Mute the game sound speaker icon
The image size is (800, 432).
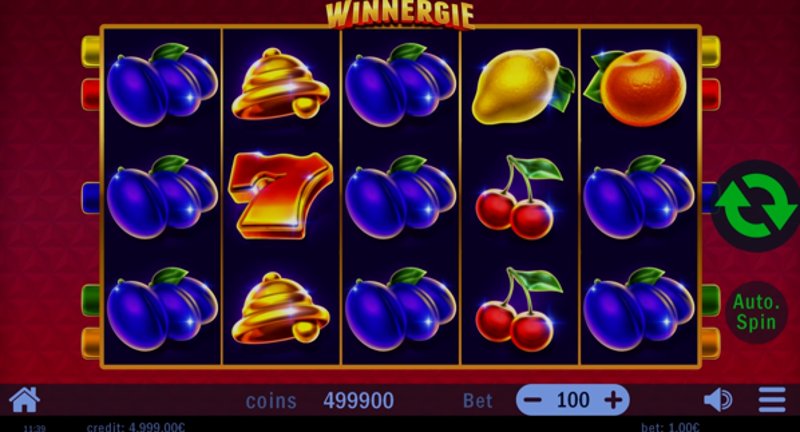point(718,400)
